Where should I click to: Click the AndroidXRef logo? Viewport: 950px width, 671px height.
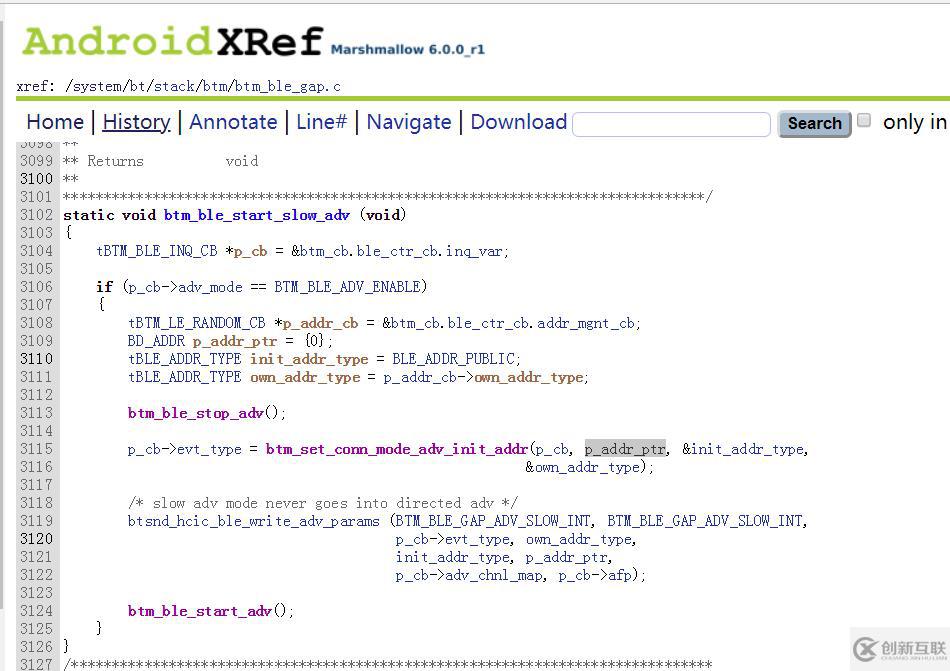pyautogui.click(x=172, y=41)
